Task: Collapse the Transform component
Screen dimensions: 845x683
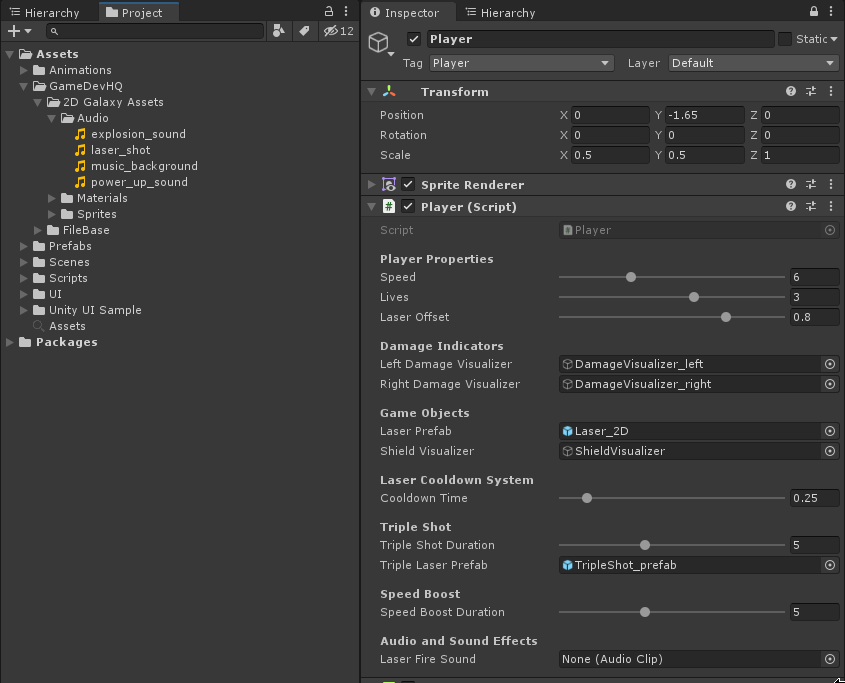Action: [x=371, y=92]
